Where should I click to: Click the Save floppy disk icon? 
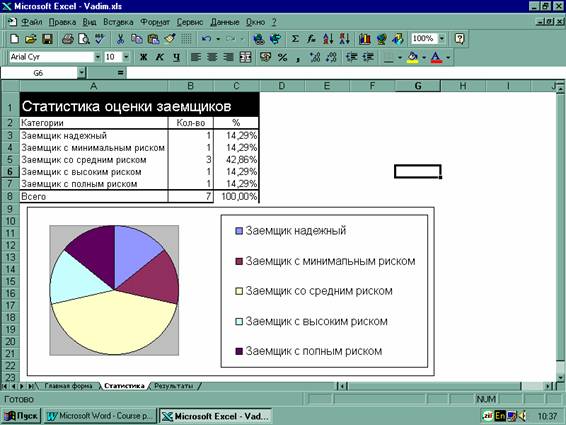(x=47, y=39)
